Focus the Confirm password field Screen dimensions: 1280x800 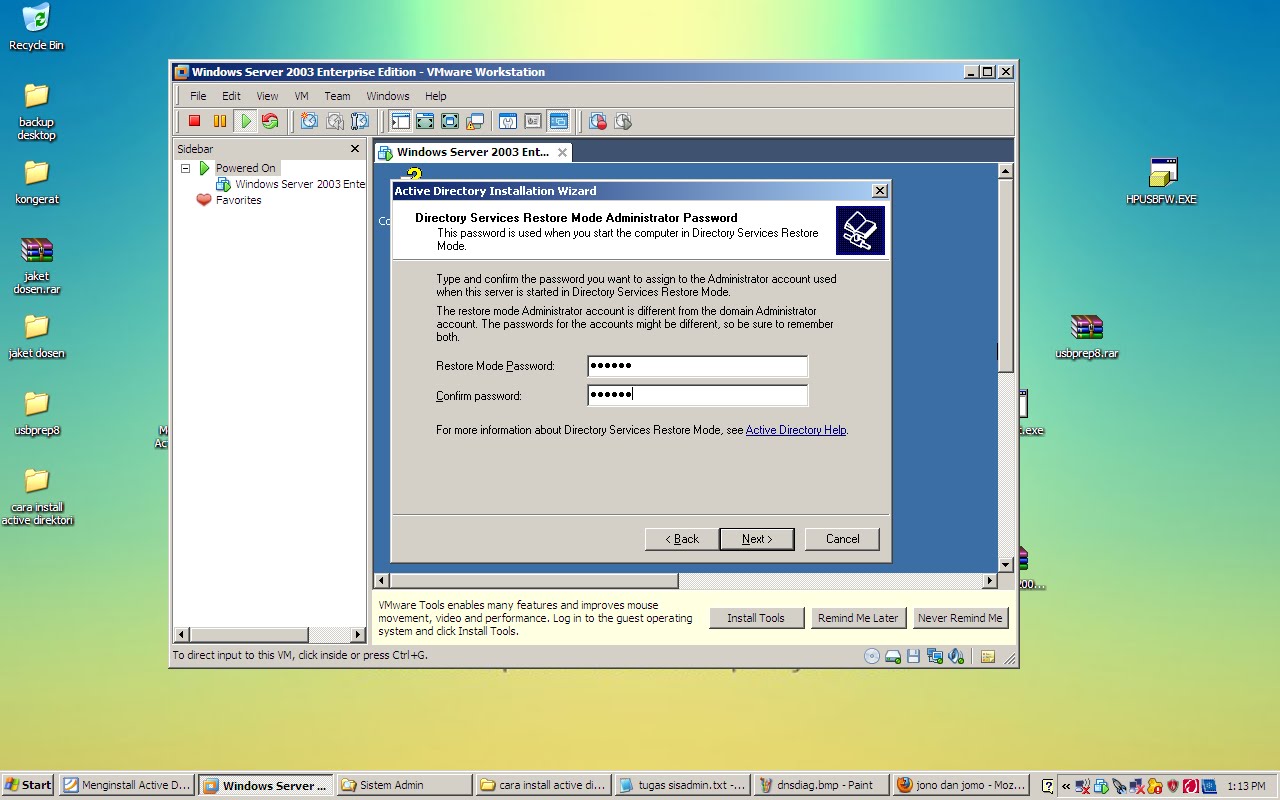(697, 395)
